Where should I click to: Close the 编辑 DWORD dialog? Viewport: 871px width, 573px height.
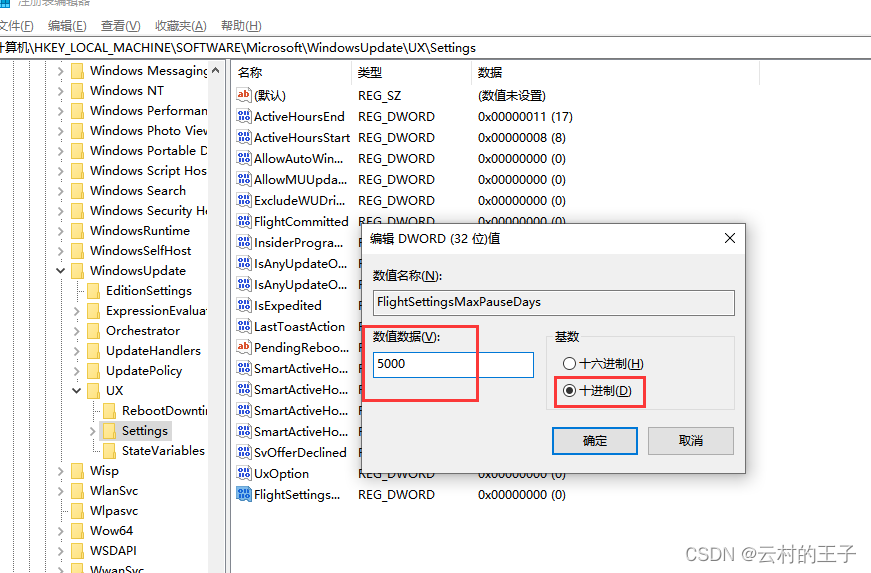point(730,238)
